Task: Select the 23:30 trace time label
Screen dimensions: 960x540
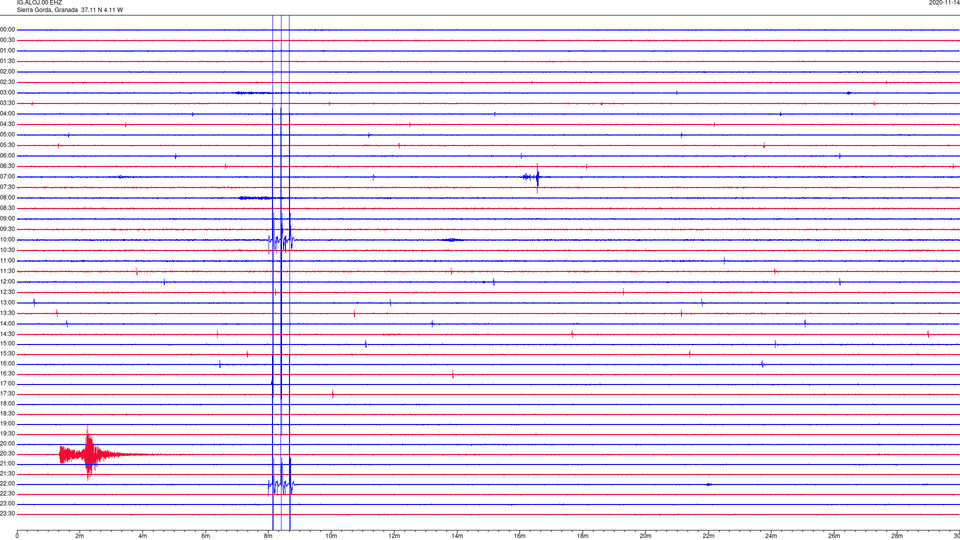Action: pos(8,514)
